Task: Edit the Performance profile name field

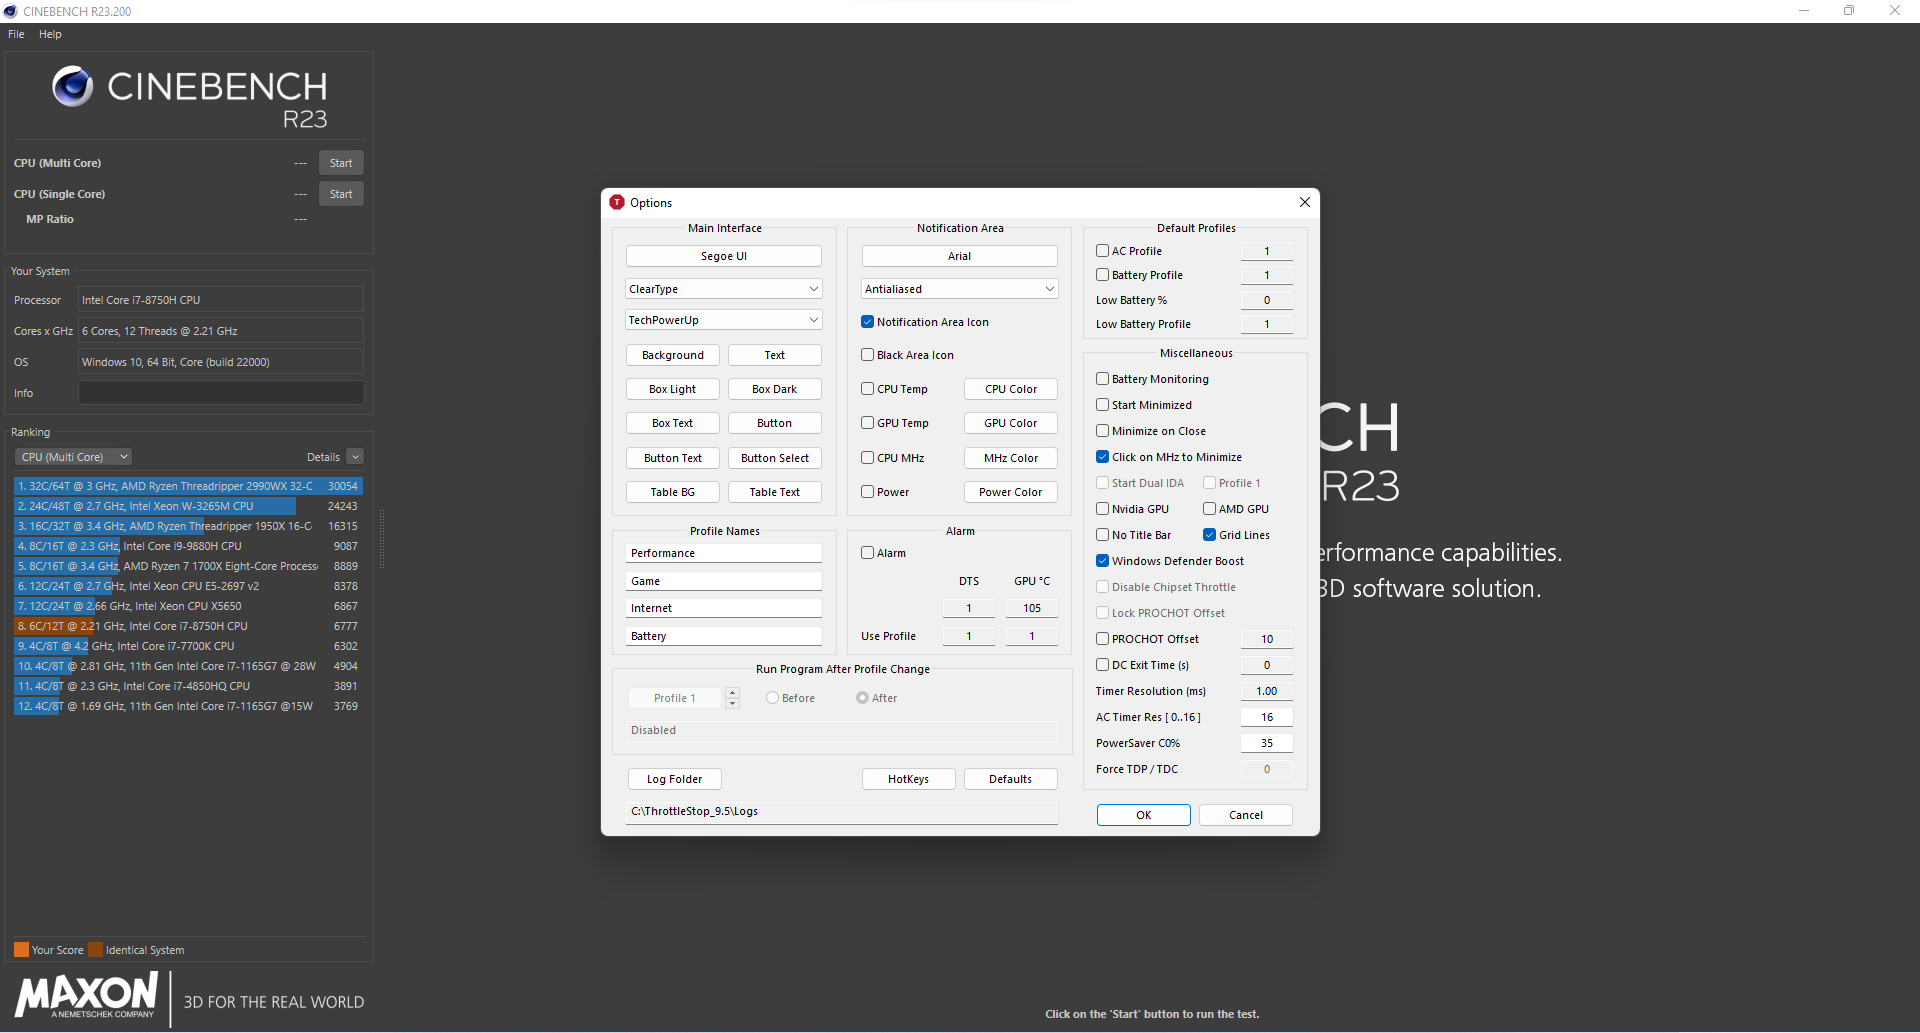Action: point(724,553)
